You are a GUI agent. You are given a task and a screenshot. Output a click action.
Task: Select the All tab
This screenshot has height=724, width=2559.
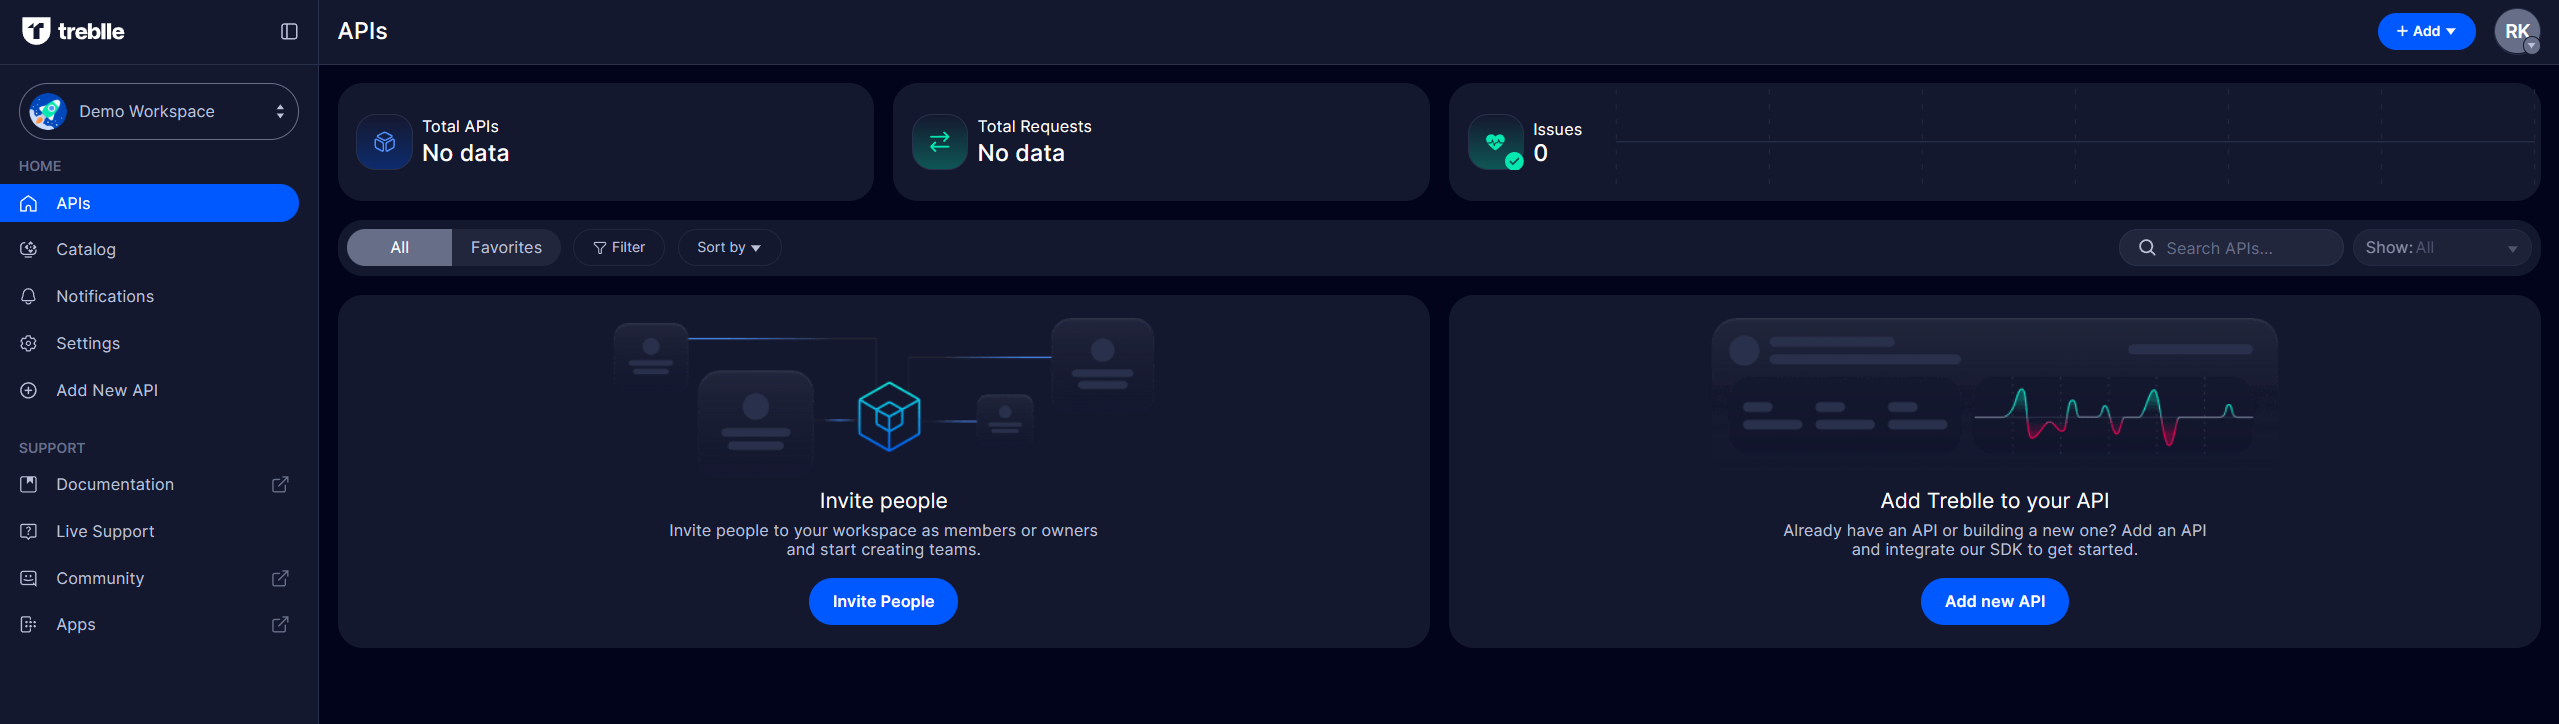[x=399, y=247]
